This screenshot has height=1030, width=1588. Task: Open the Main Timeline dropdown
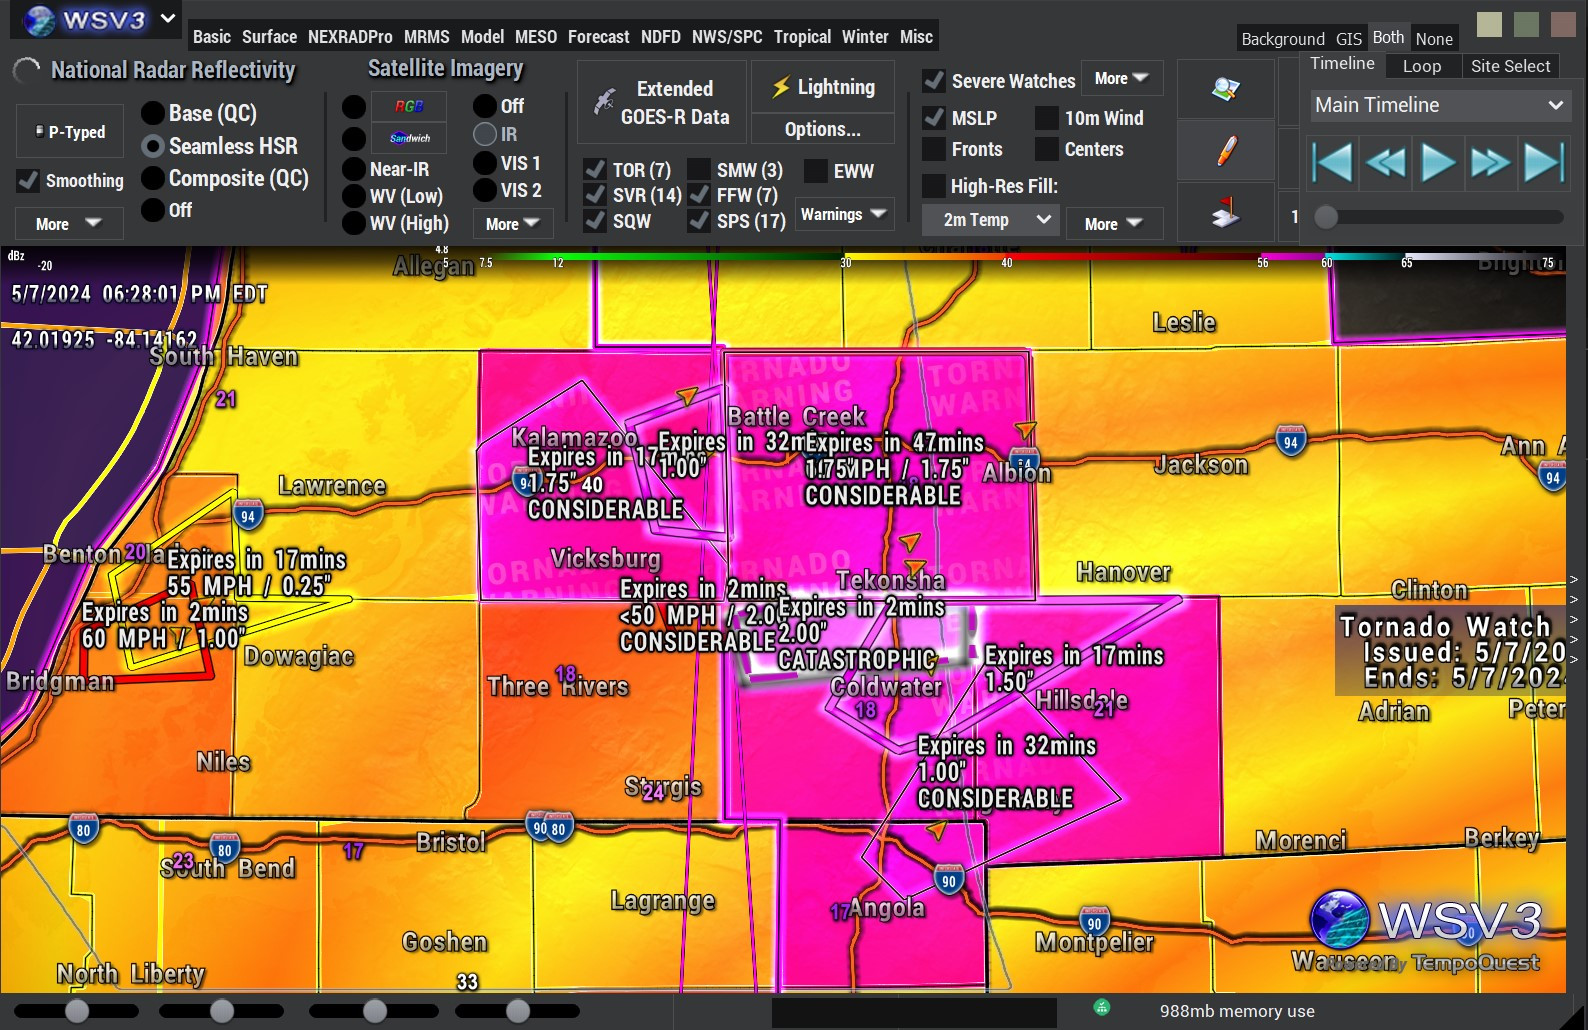point(1438,105)
